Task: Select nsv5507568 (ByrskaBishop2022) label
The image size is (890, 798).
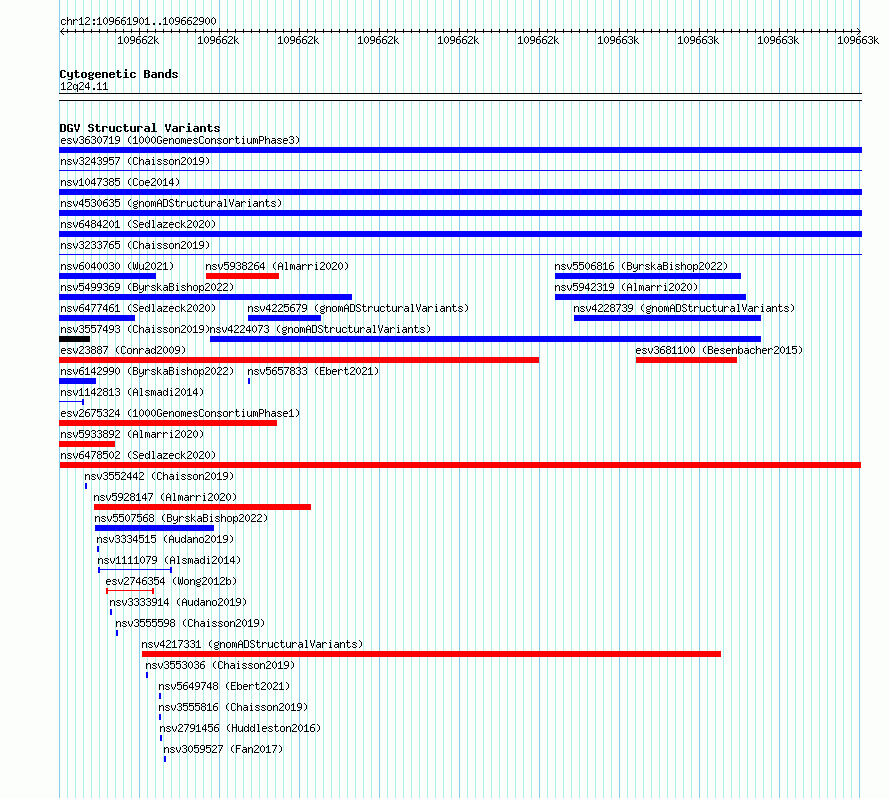Action: pyautogui.click(x=181, y=518)
